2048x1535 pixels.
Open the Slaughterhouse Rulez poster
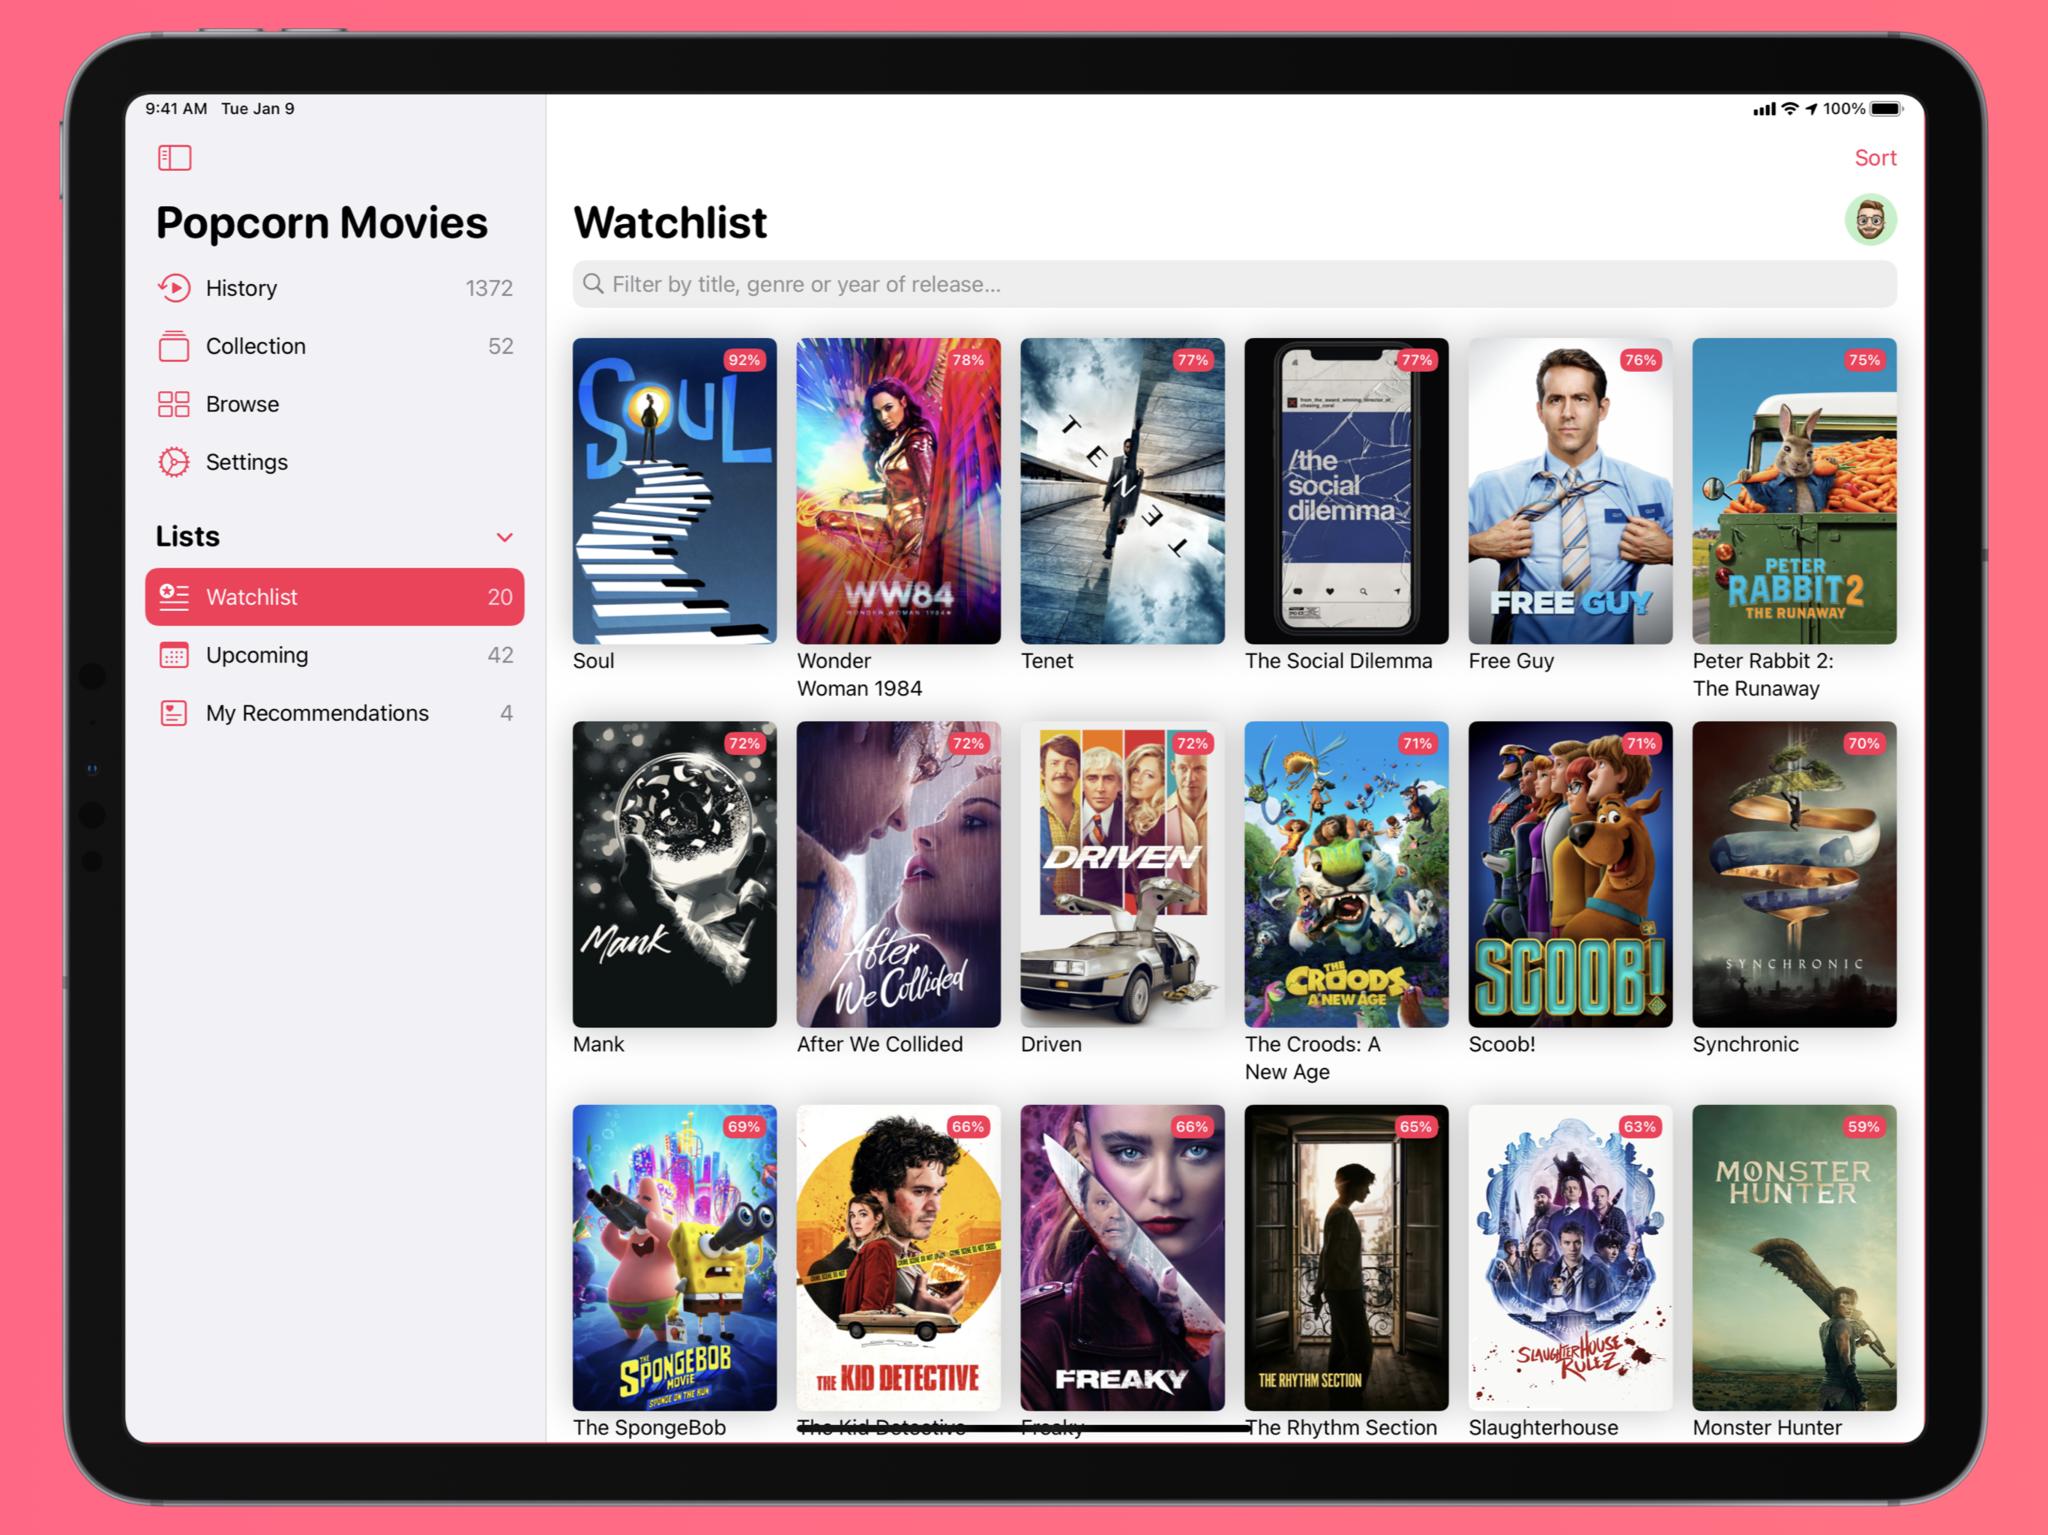pos(1570,1257)
